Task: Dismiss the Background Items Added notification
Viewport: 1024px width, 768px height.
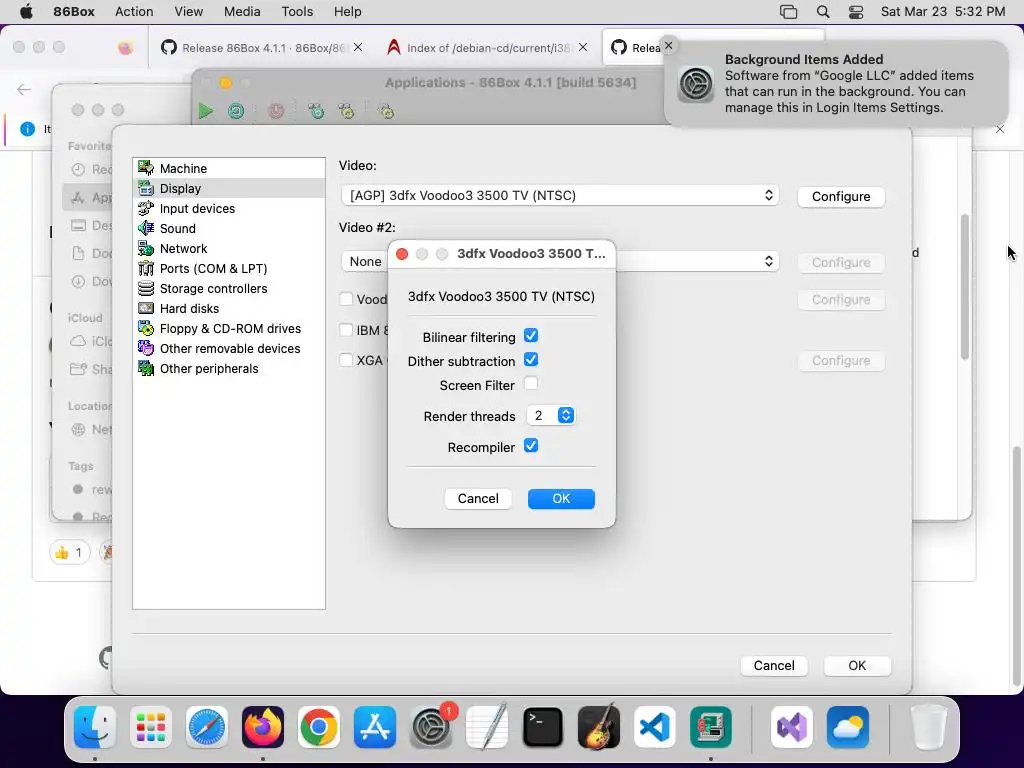Action: [668, 46]
